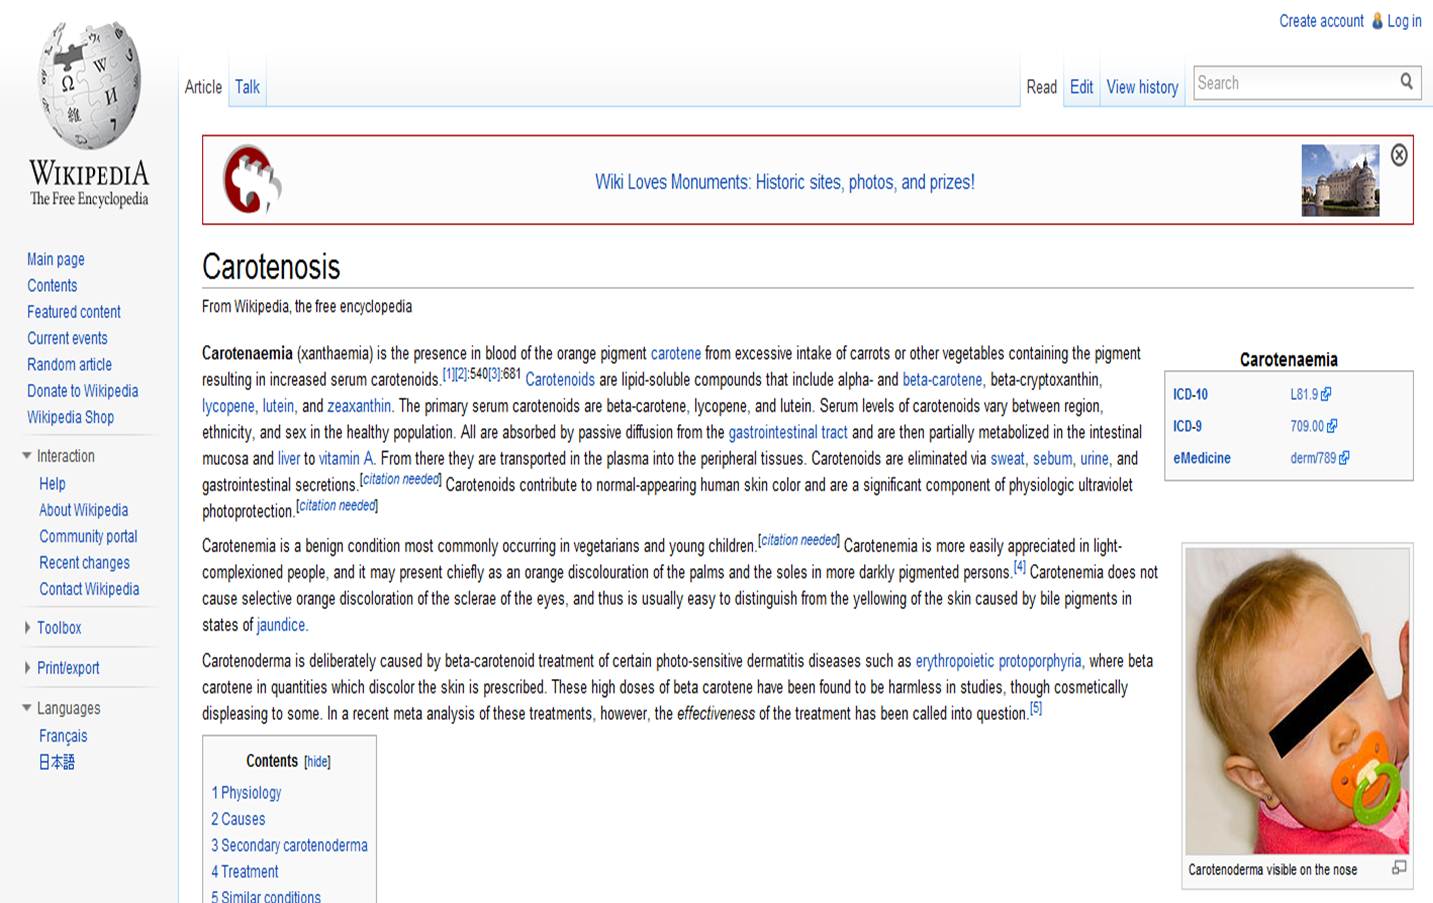Switch to the Article tab

pos(203,87)
